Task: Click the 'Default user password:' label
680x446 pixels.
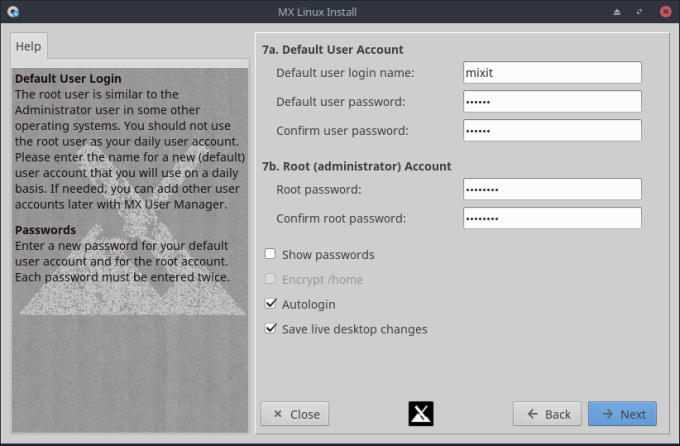Action: click(x=341, y=102)
